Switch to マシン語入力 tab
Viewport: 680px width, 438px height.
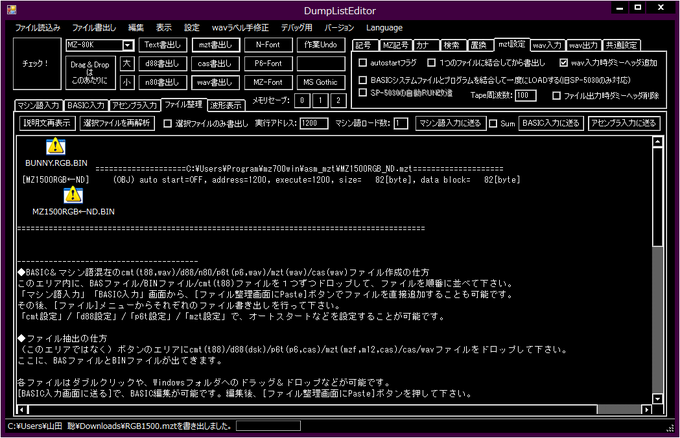(39, 105)
